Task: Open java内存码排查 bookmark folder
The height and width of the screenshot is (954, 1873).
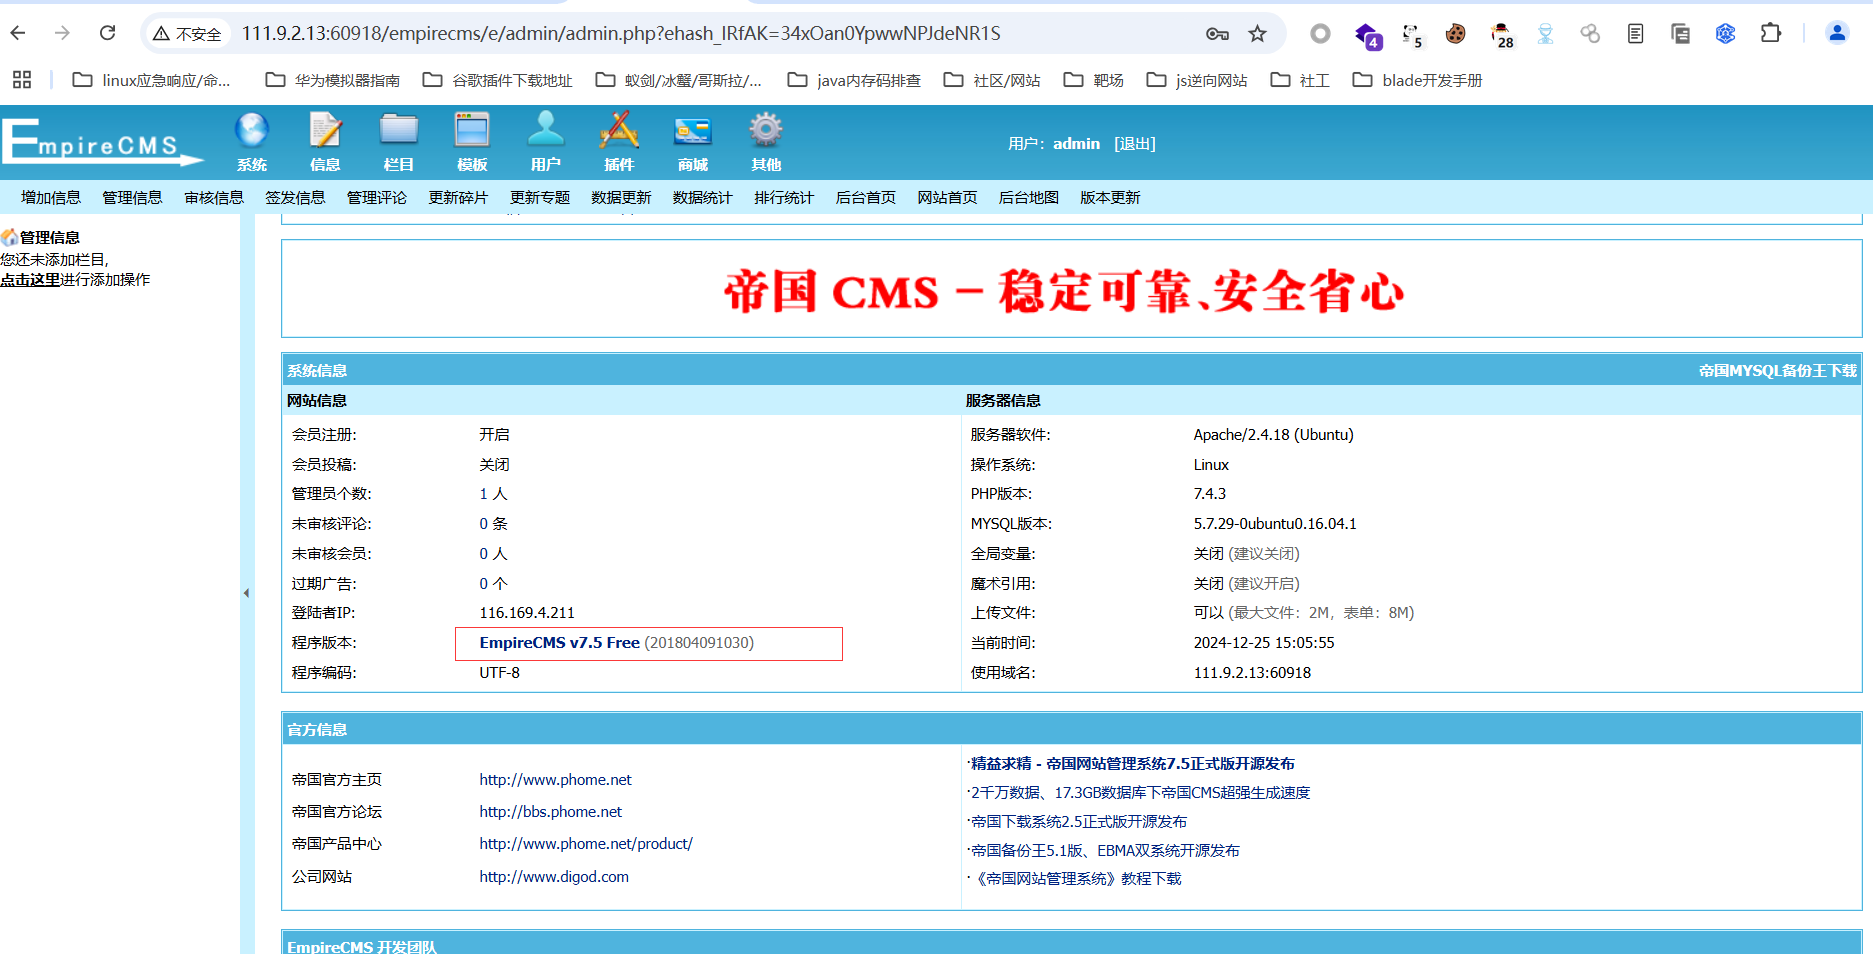Action: click(854, 80)
